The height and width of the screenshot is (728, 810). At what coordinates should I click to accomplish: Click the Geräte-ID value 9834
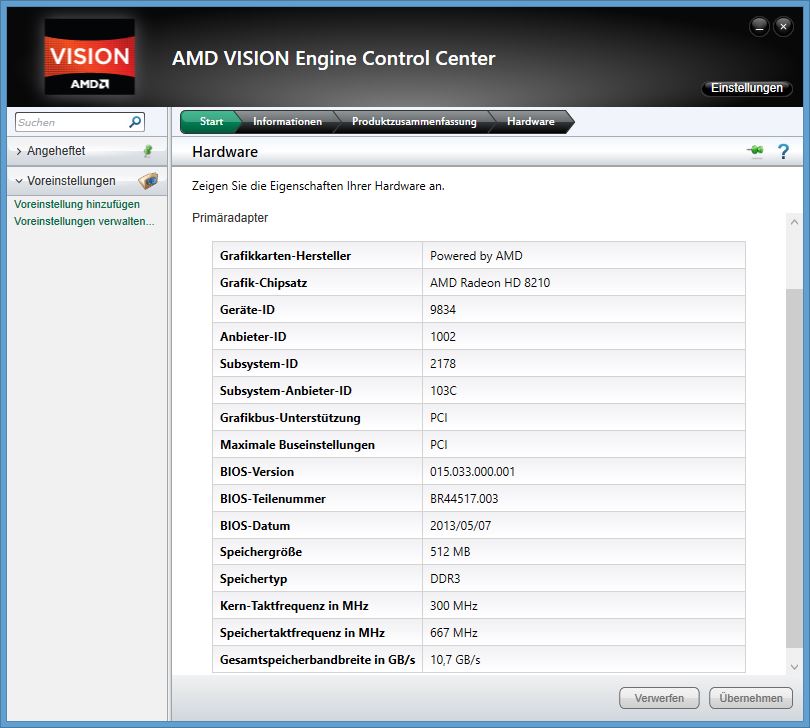tap(443, 309)
